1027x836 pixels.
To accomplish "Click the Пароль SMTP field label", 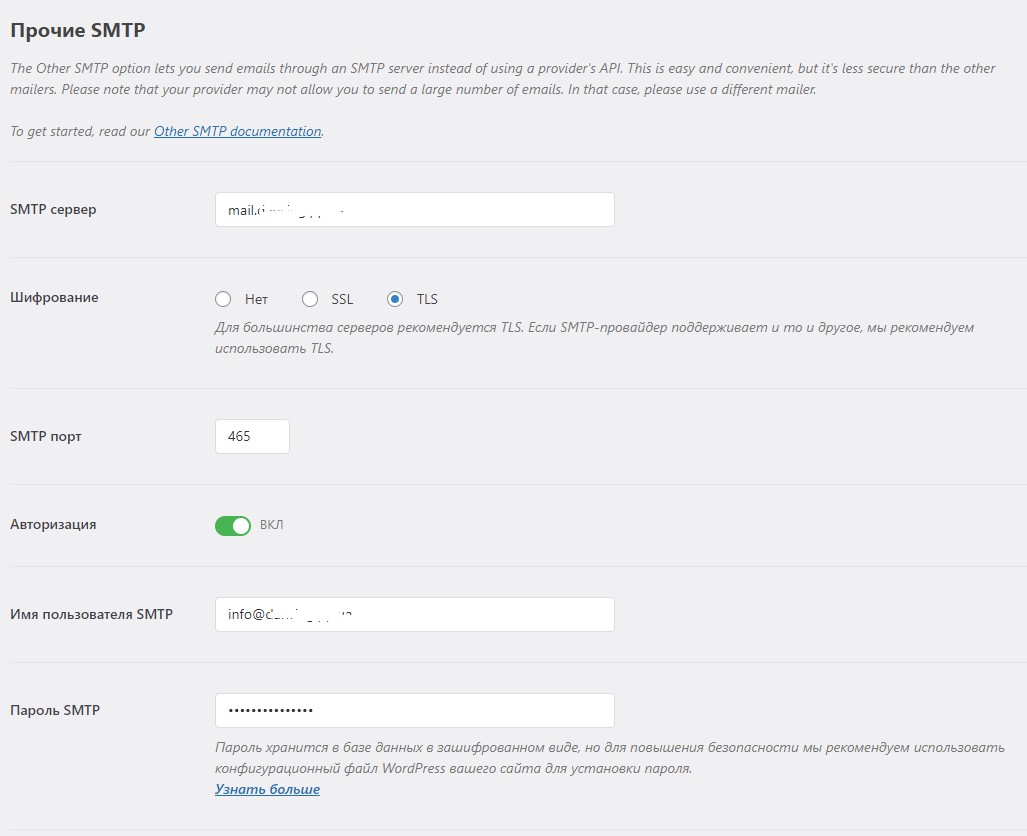I will pyautogui.click(x=55, y=710).
